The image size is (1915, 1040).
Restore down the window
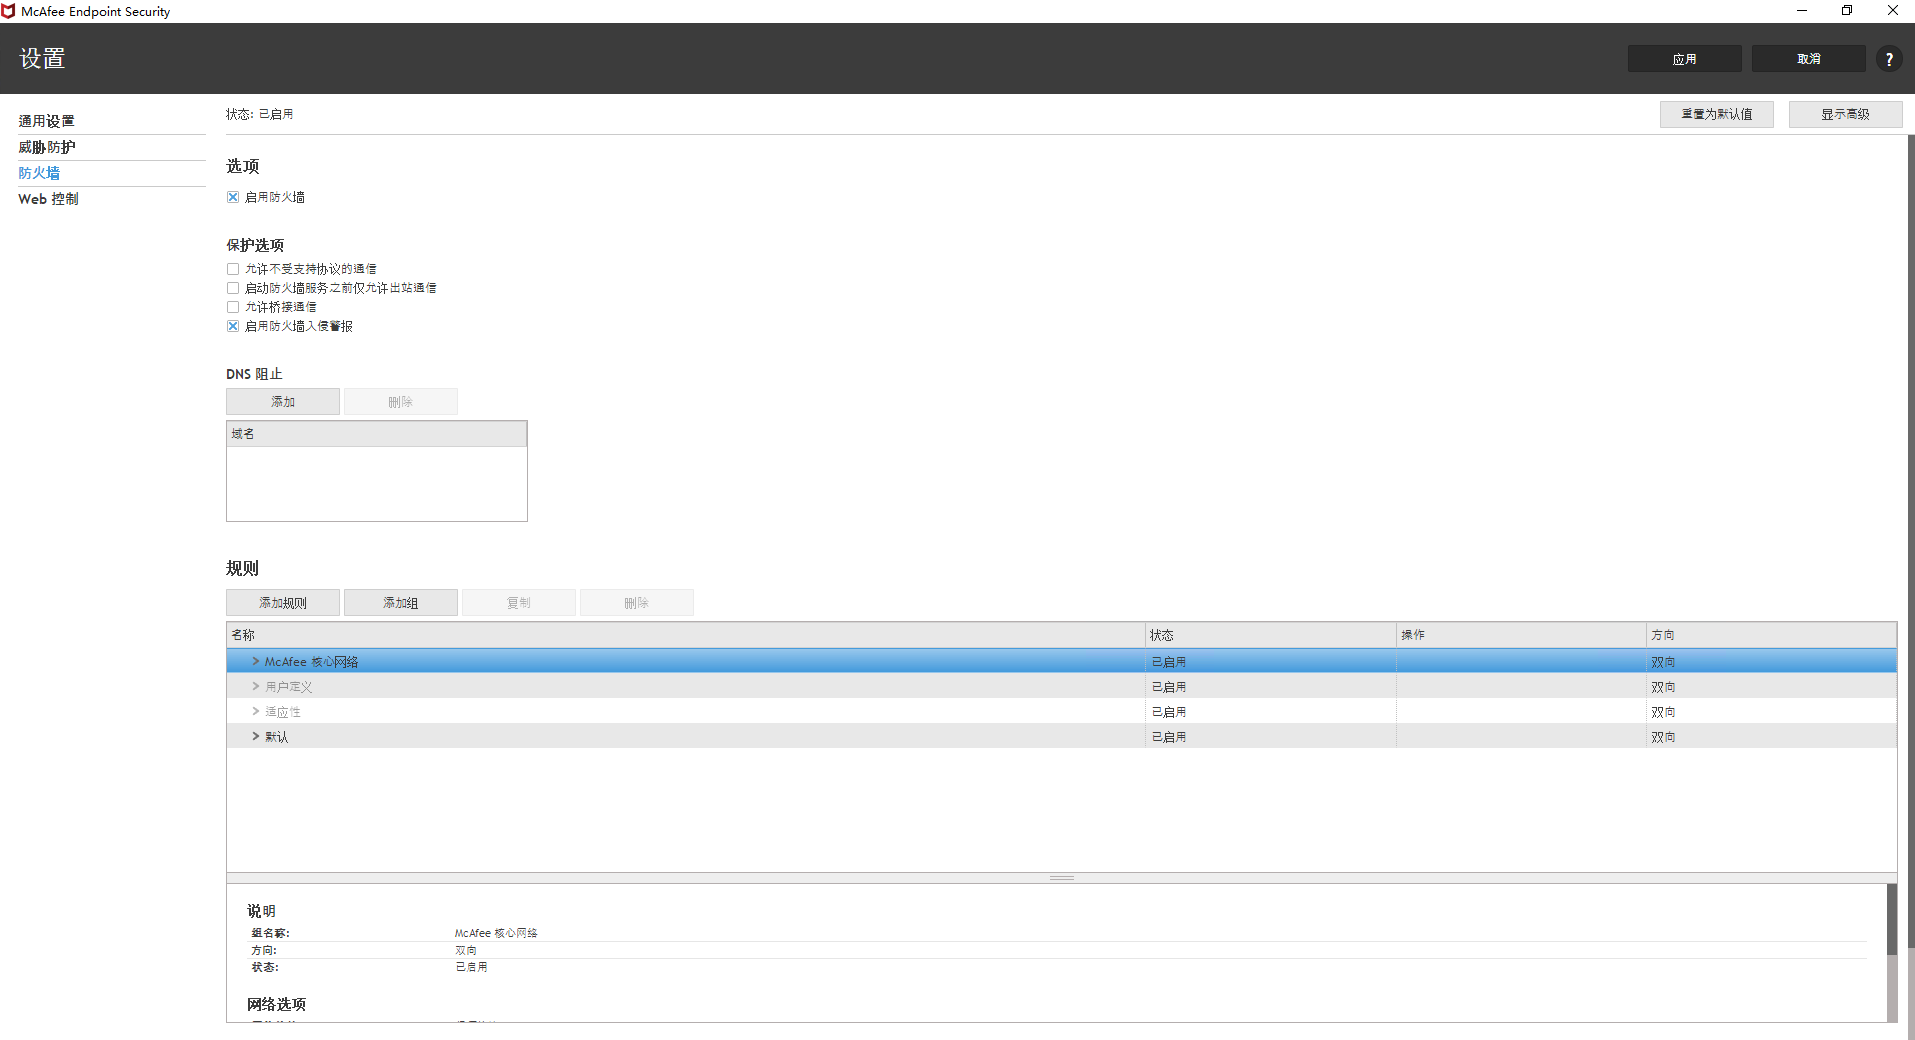1847,11
